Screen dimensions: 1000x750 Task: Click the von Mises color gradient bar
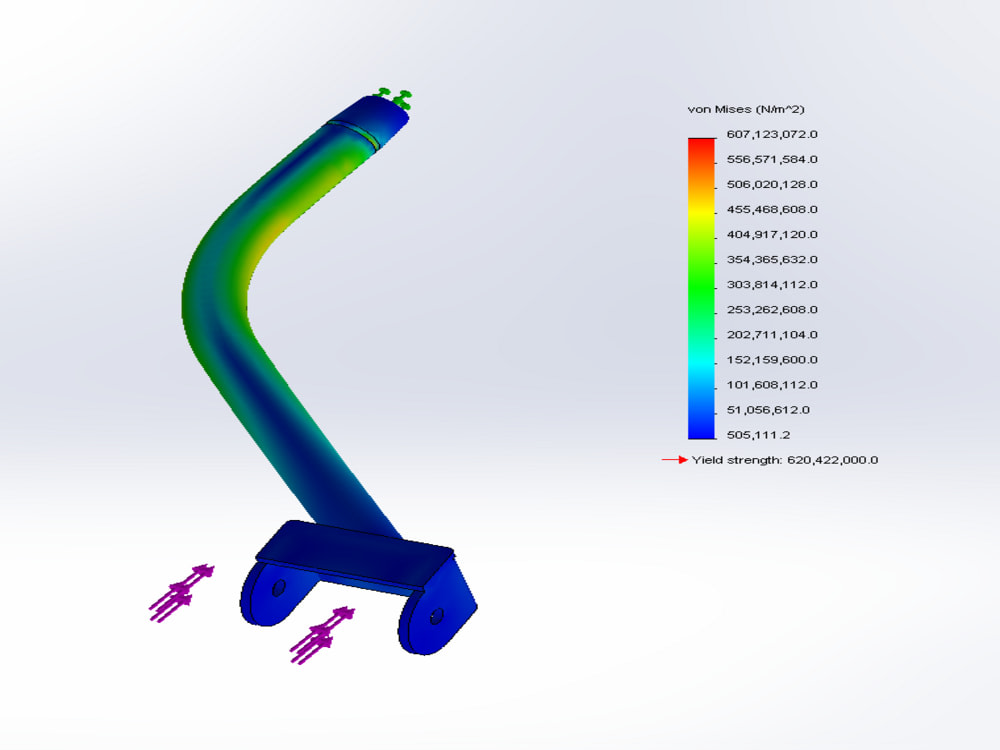701,288
